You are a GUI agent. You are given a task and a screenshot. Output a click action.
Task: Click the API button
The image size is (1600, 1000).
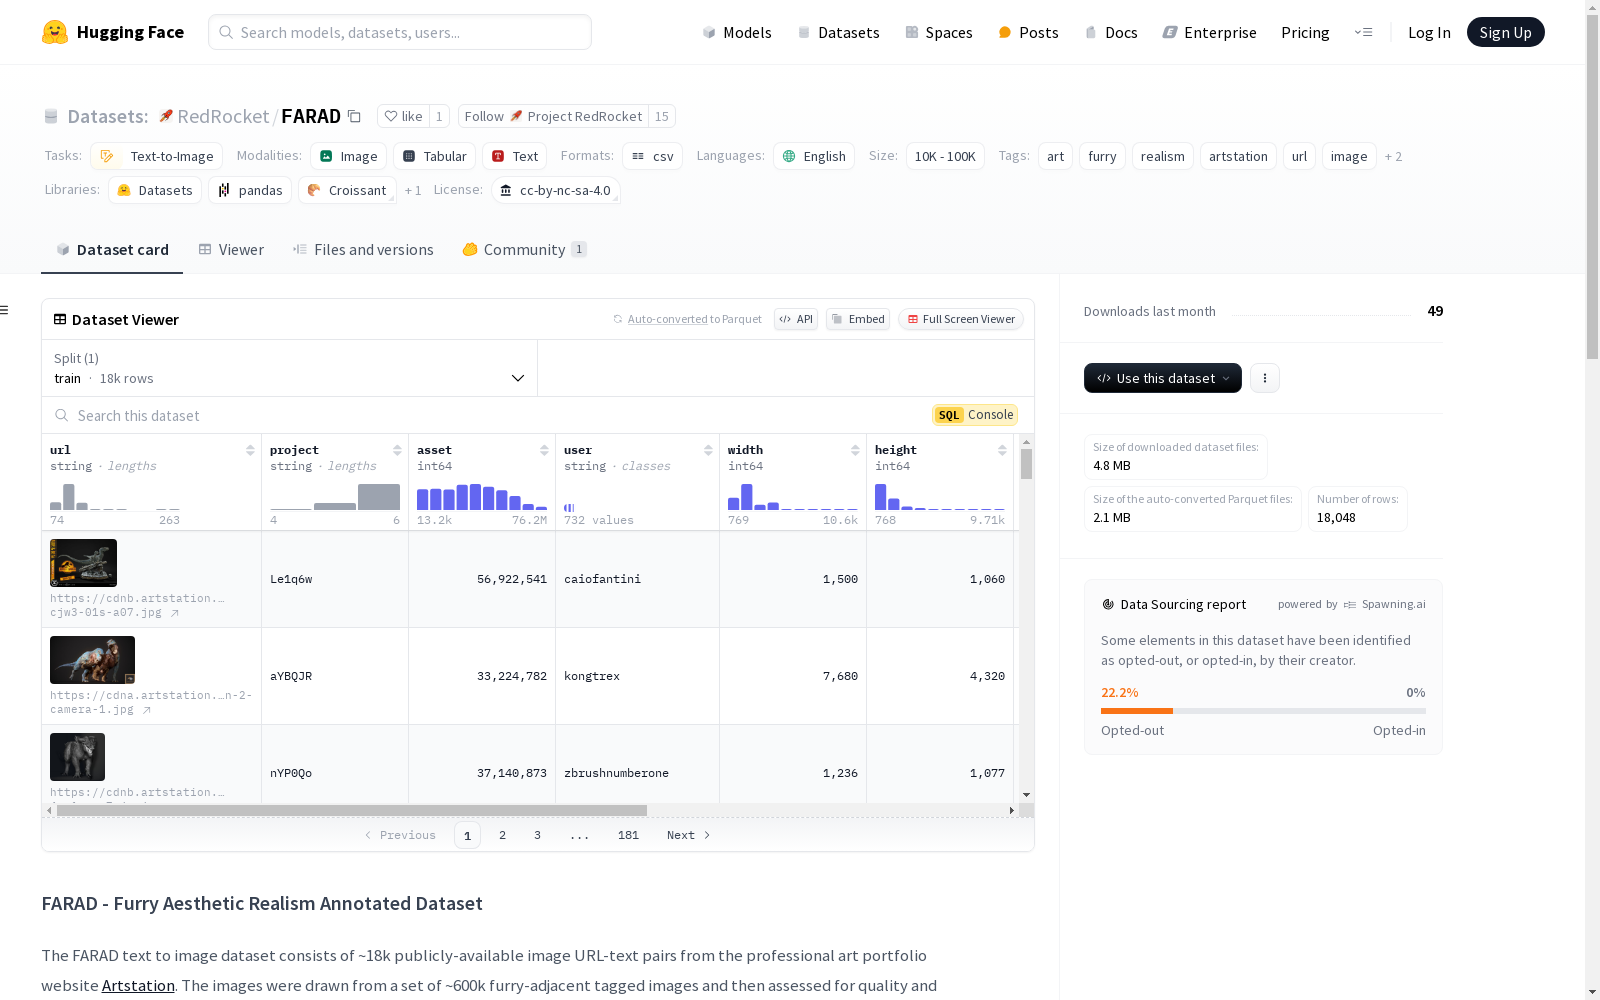(x=796, y=319)
